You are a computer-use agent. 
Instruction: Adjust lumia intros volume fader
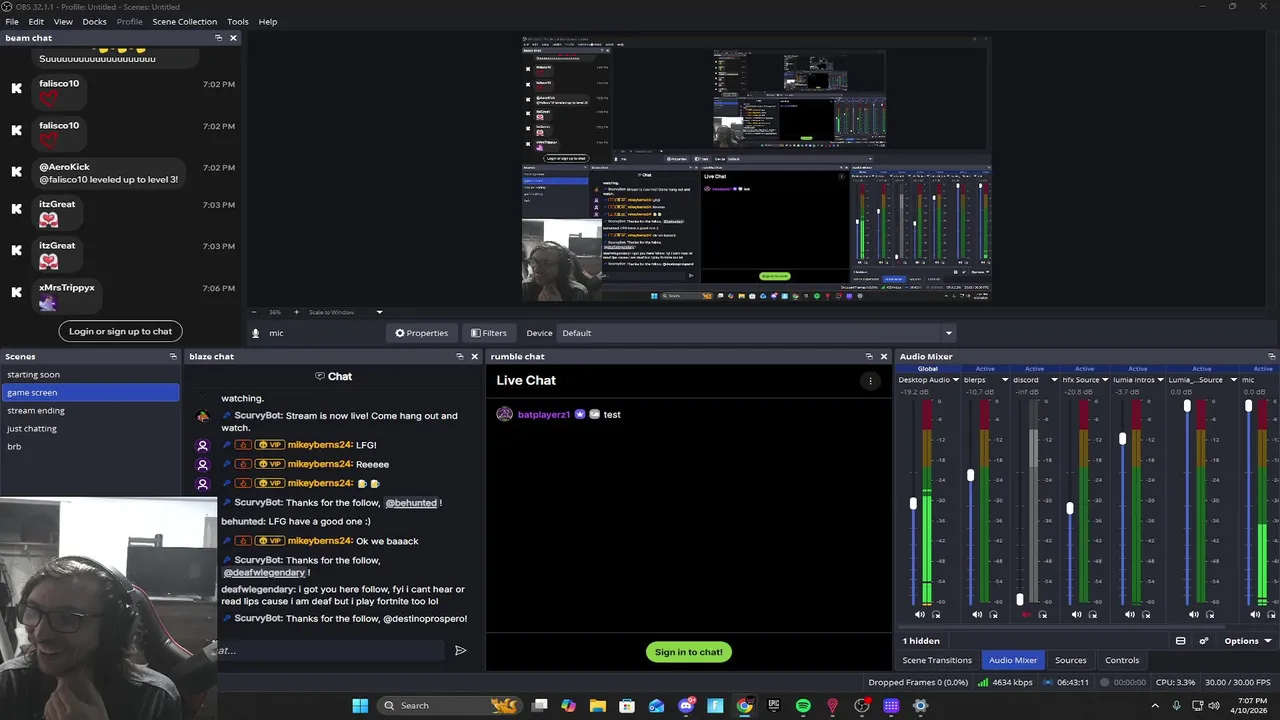pyautogui.click(x=1122, y=439)
